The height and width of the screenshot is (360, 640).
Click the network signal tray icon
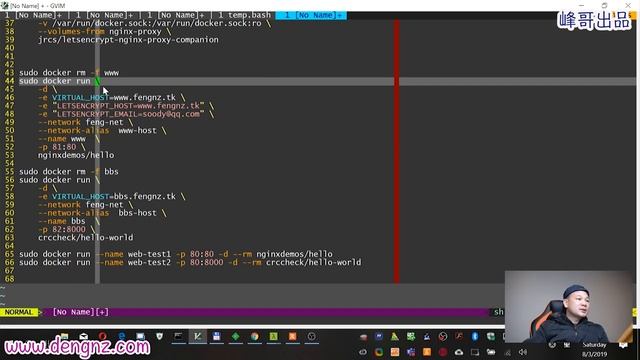[507, 352]
